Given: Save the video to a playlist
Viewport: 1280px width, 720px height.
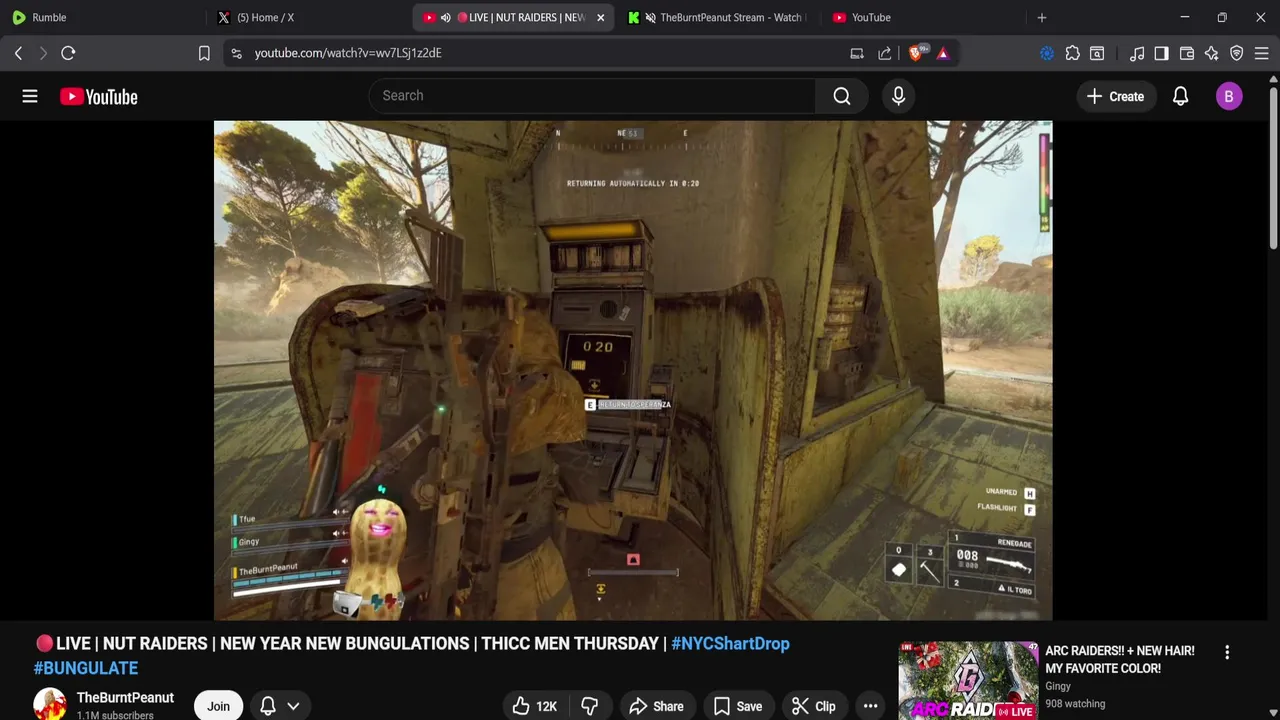Looking at the screenshot, I should coord(737,706).
